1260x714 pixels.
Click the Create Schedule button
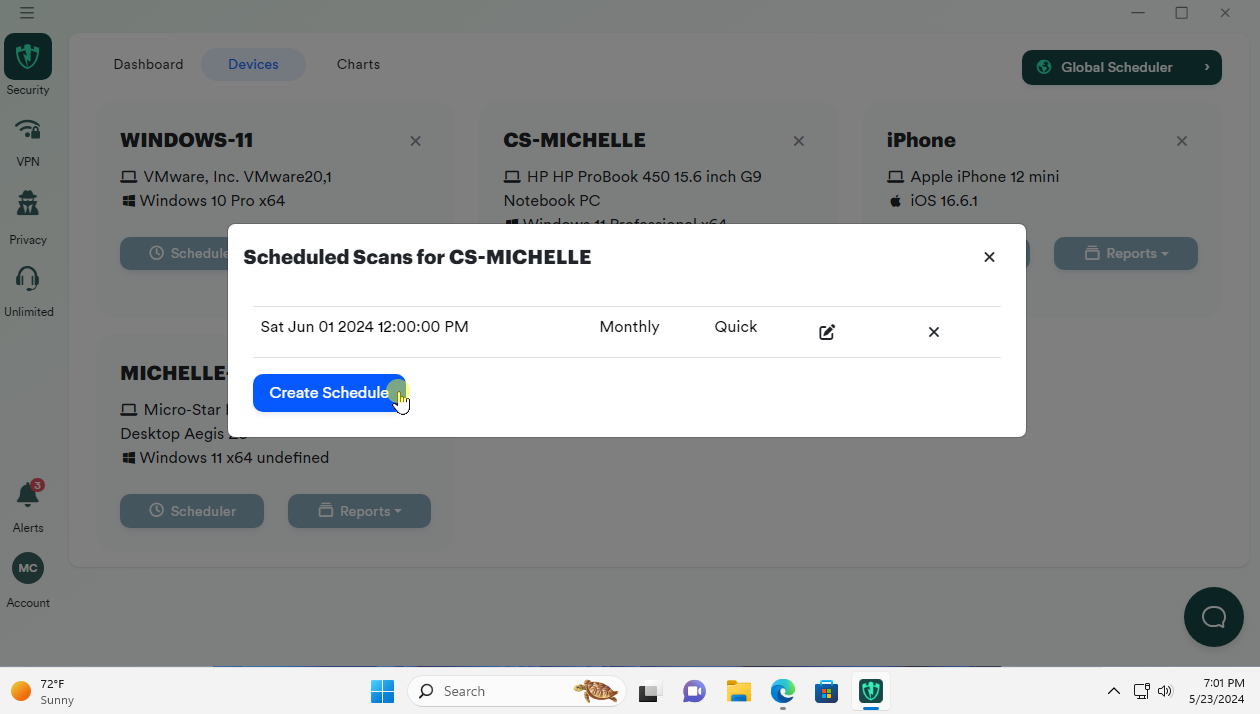[328, 393]
